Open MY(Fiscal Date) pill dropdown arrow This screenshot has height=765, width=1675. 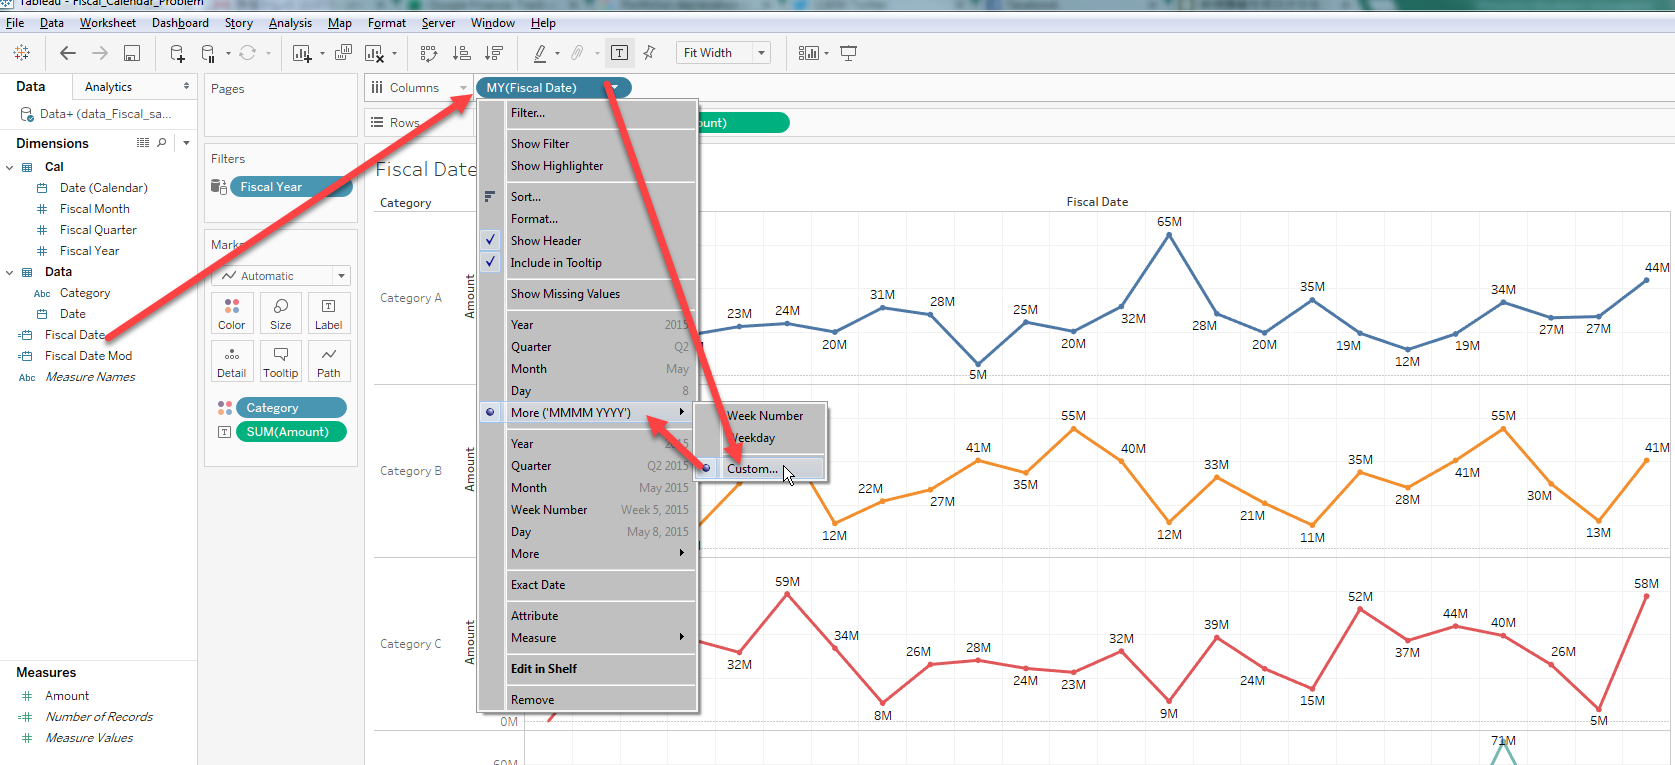coord(615,88)
